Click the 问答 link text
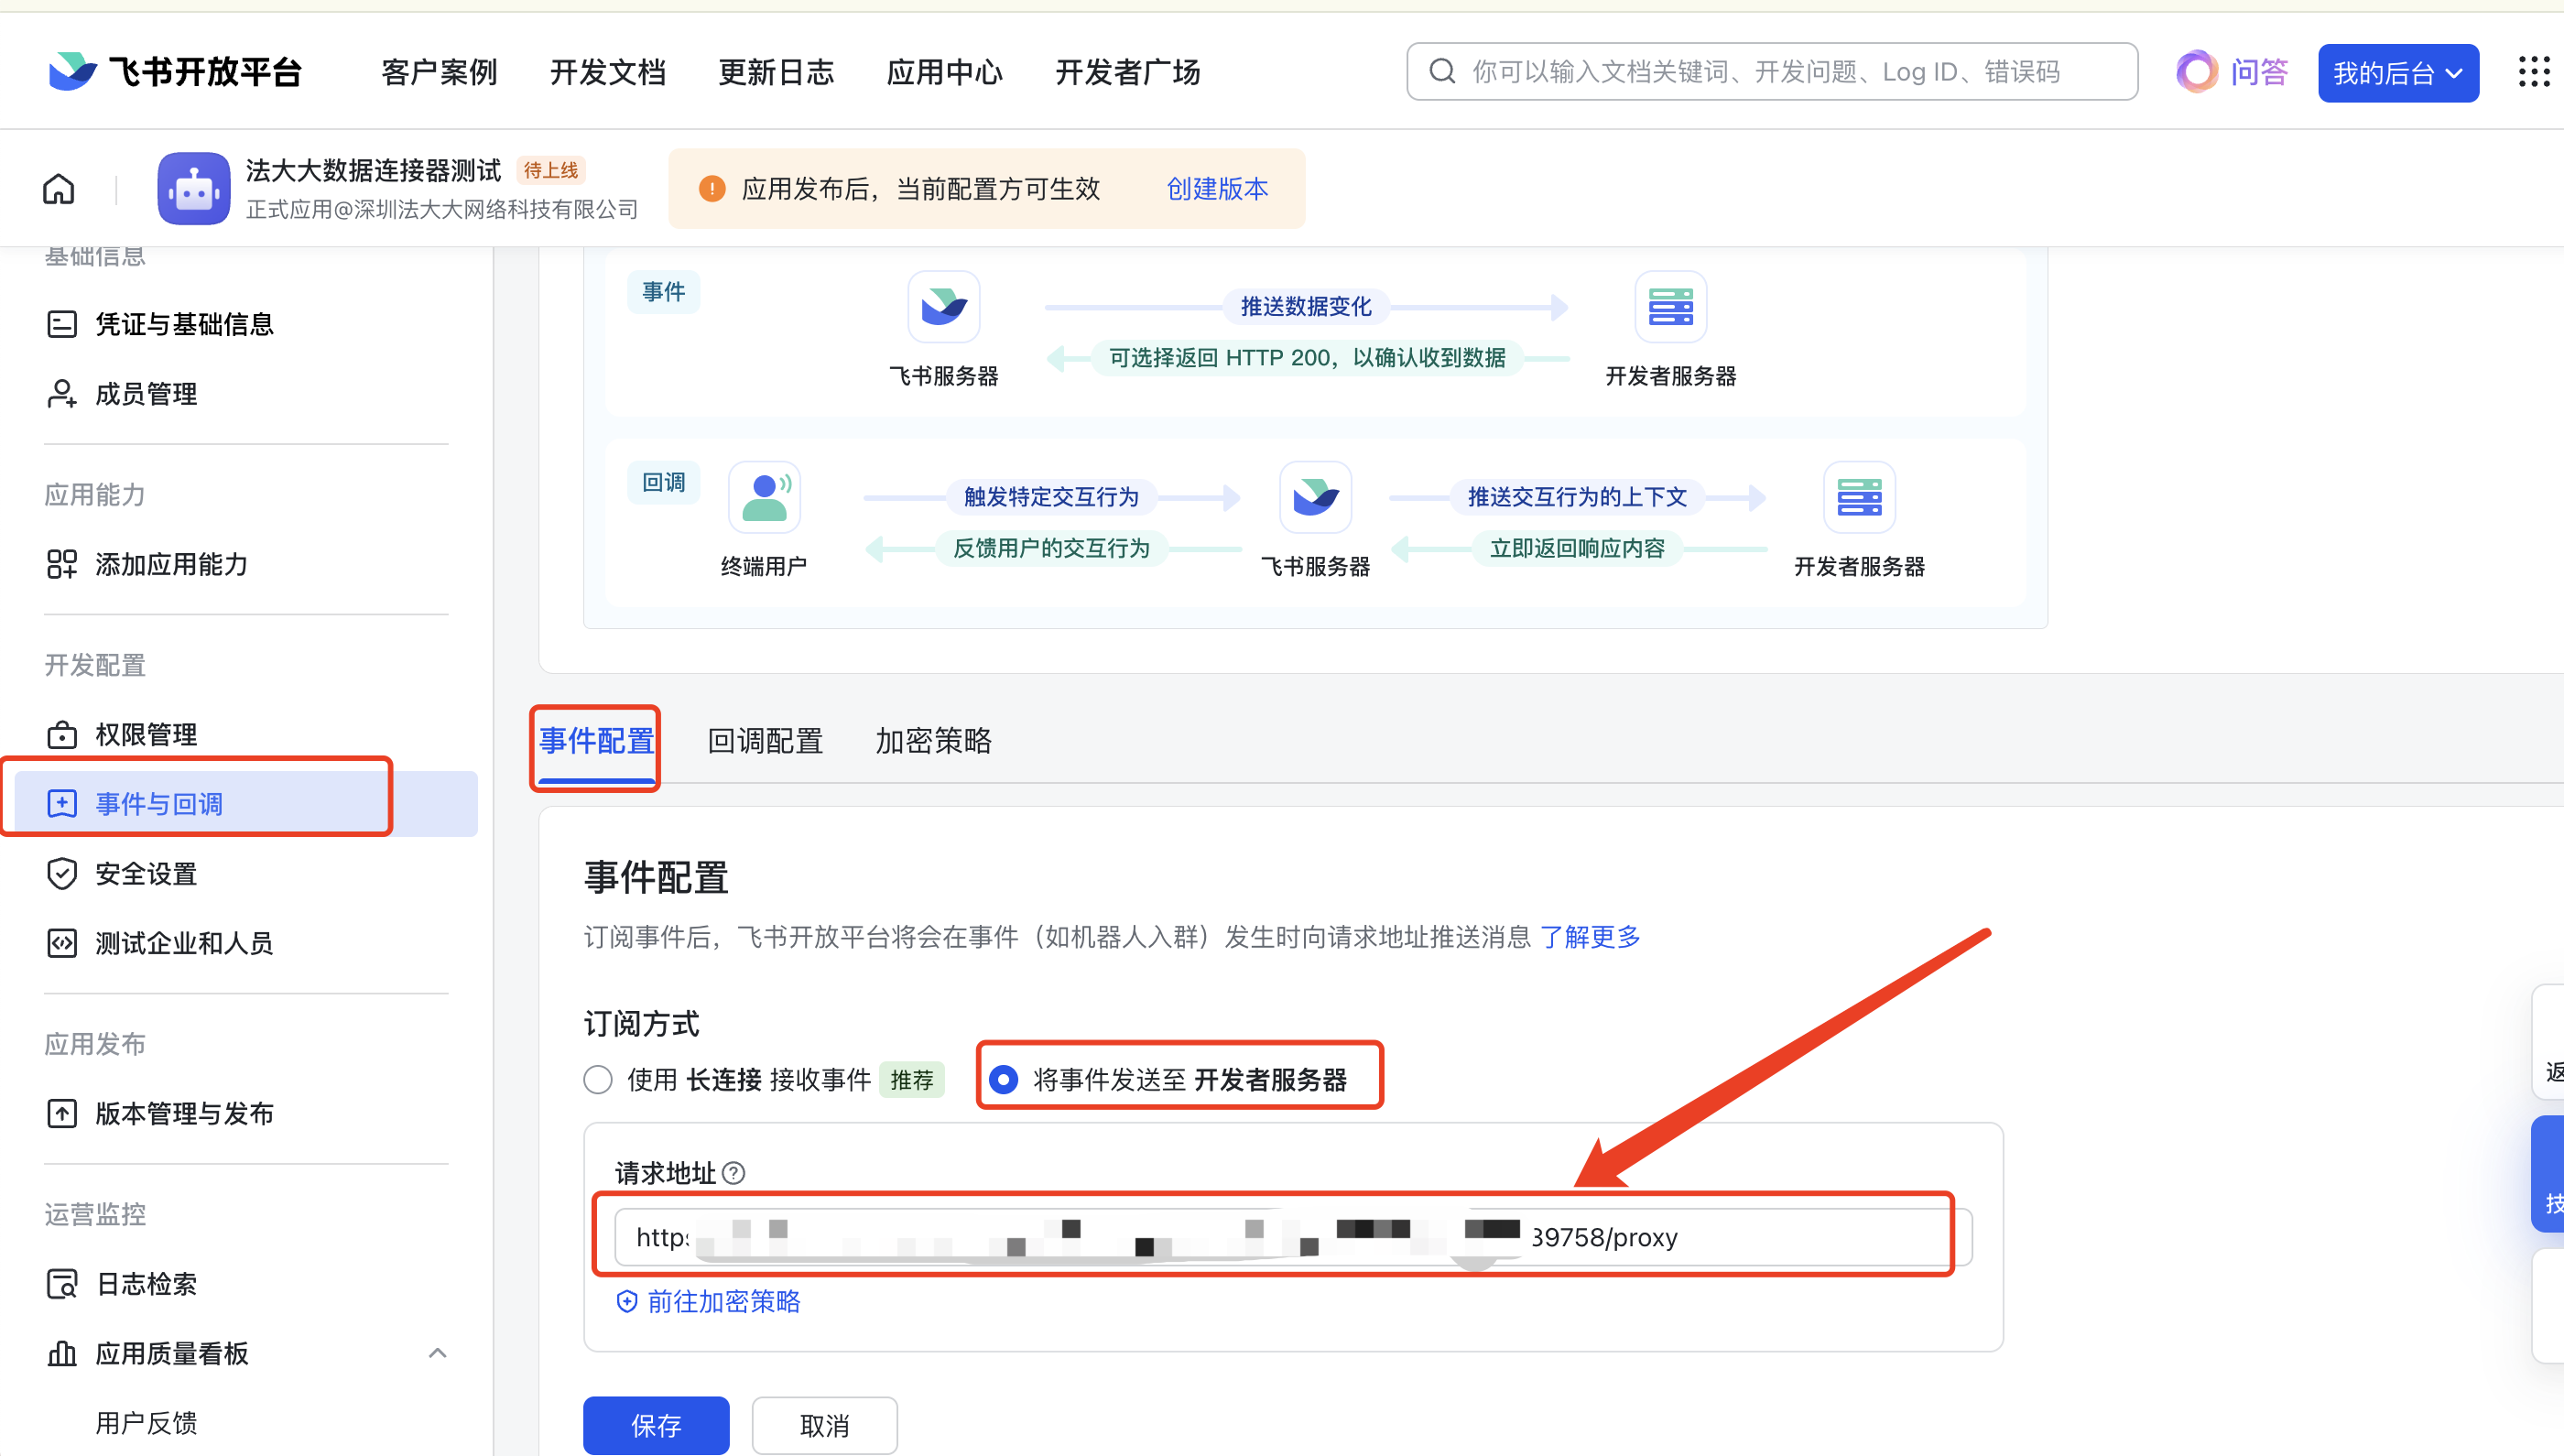Screen dimensions: 2564x1456 [2259, 72]
